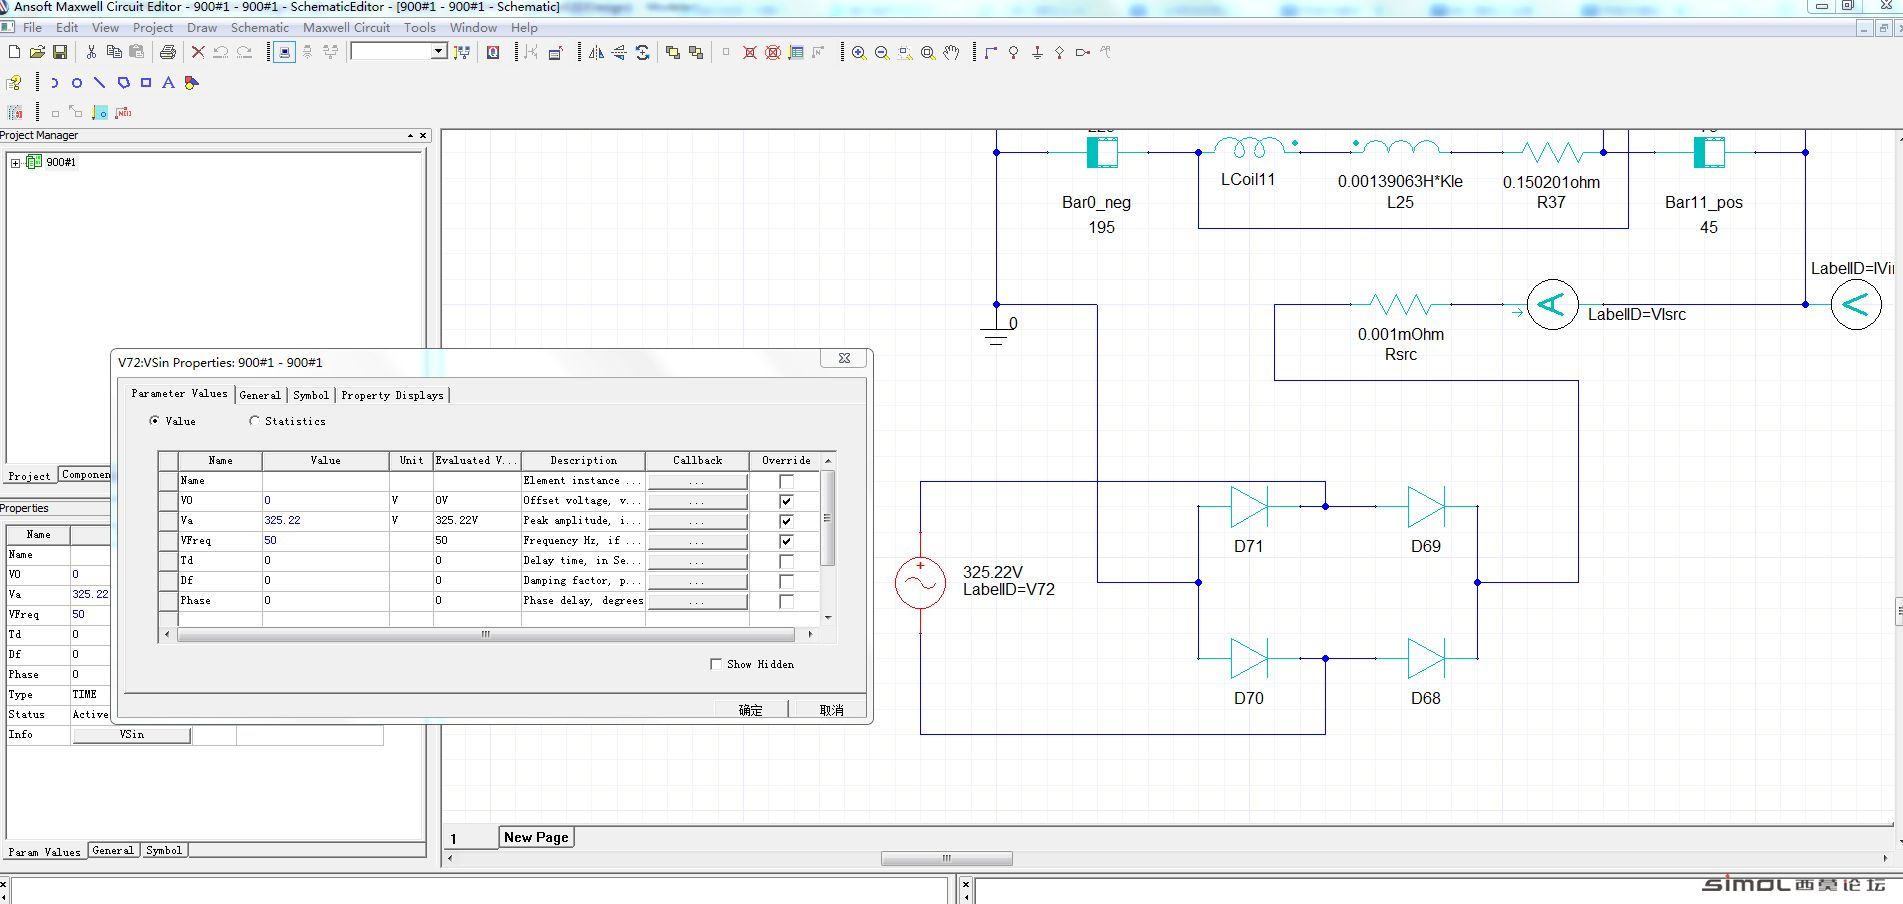Image resolution: width=1903 pixels, height=904 pixels.
Task: Select the New Page sheet tab
Action: point(536,837)
